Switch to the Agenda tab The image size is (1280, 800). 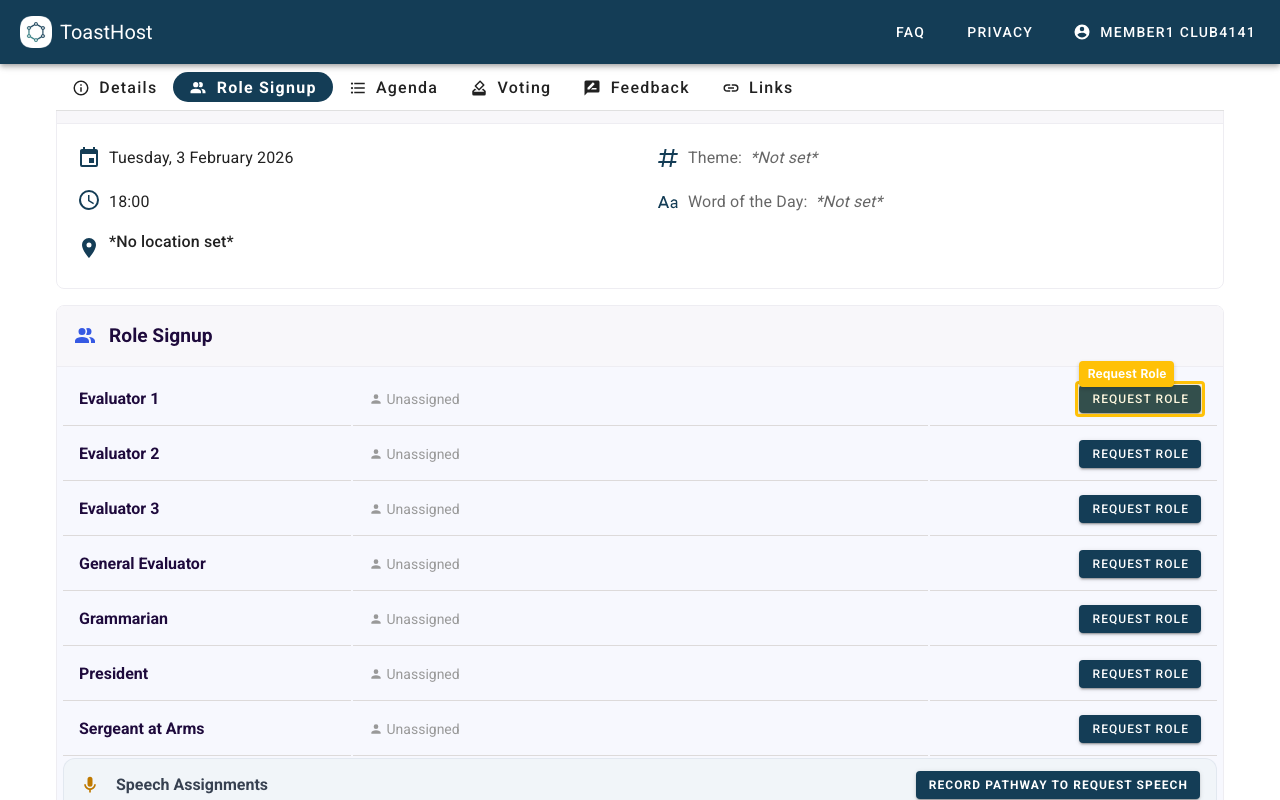coord(394,88)
